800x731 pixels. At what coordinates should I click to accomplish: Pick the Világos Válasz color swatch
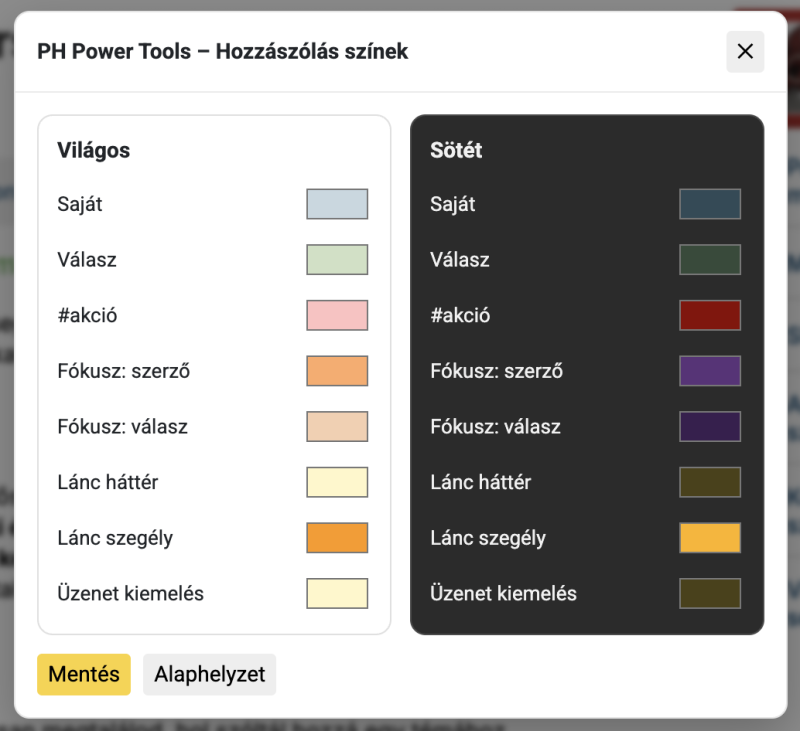click(x=337, y=260)
